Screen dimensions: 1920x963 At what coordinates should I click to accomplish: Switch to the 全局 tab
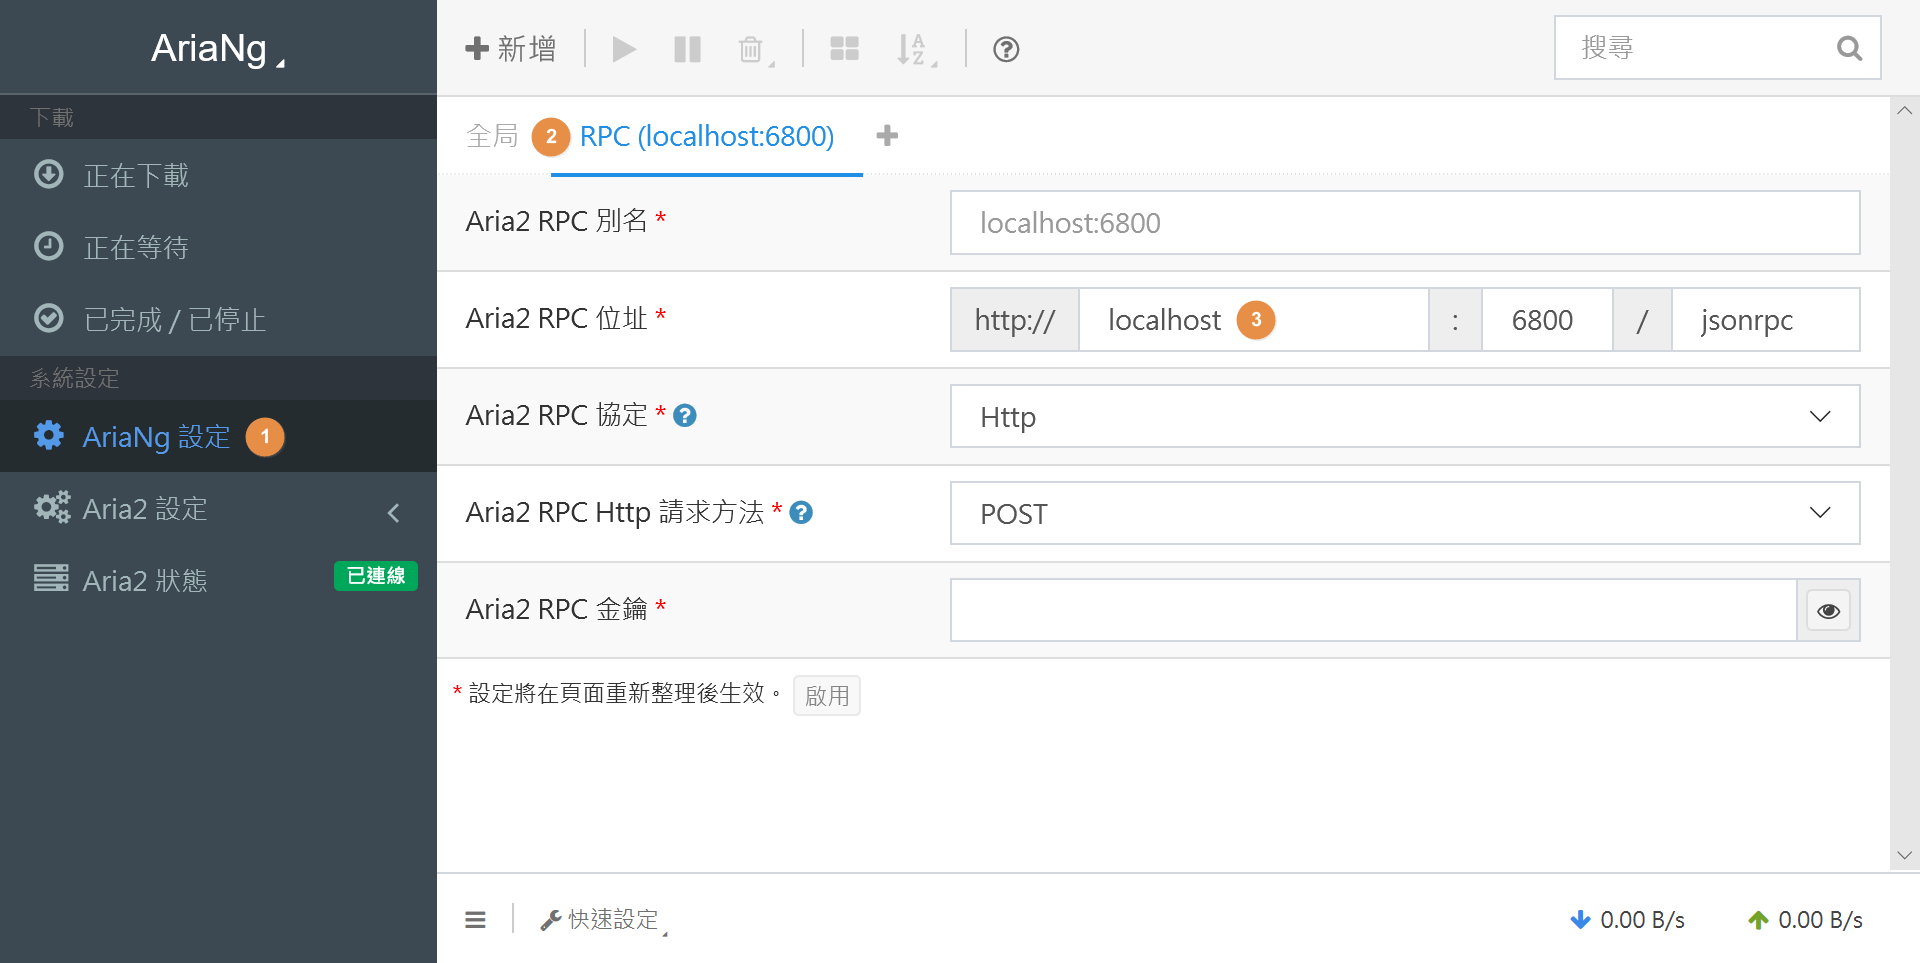pyautogui.click(x=492, y=136)
